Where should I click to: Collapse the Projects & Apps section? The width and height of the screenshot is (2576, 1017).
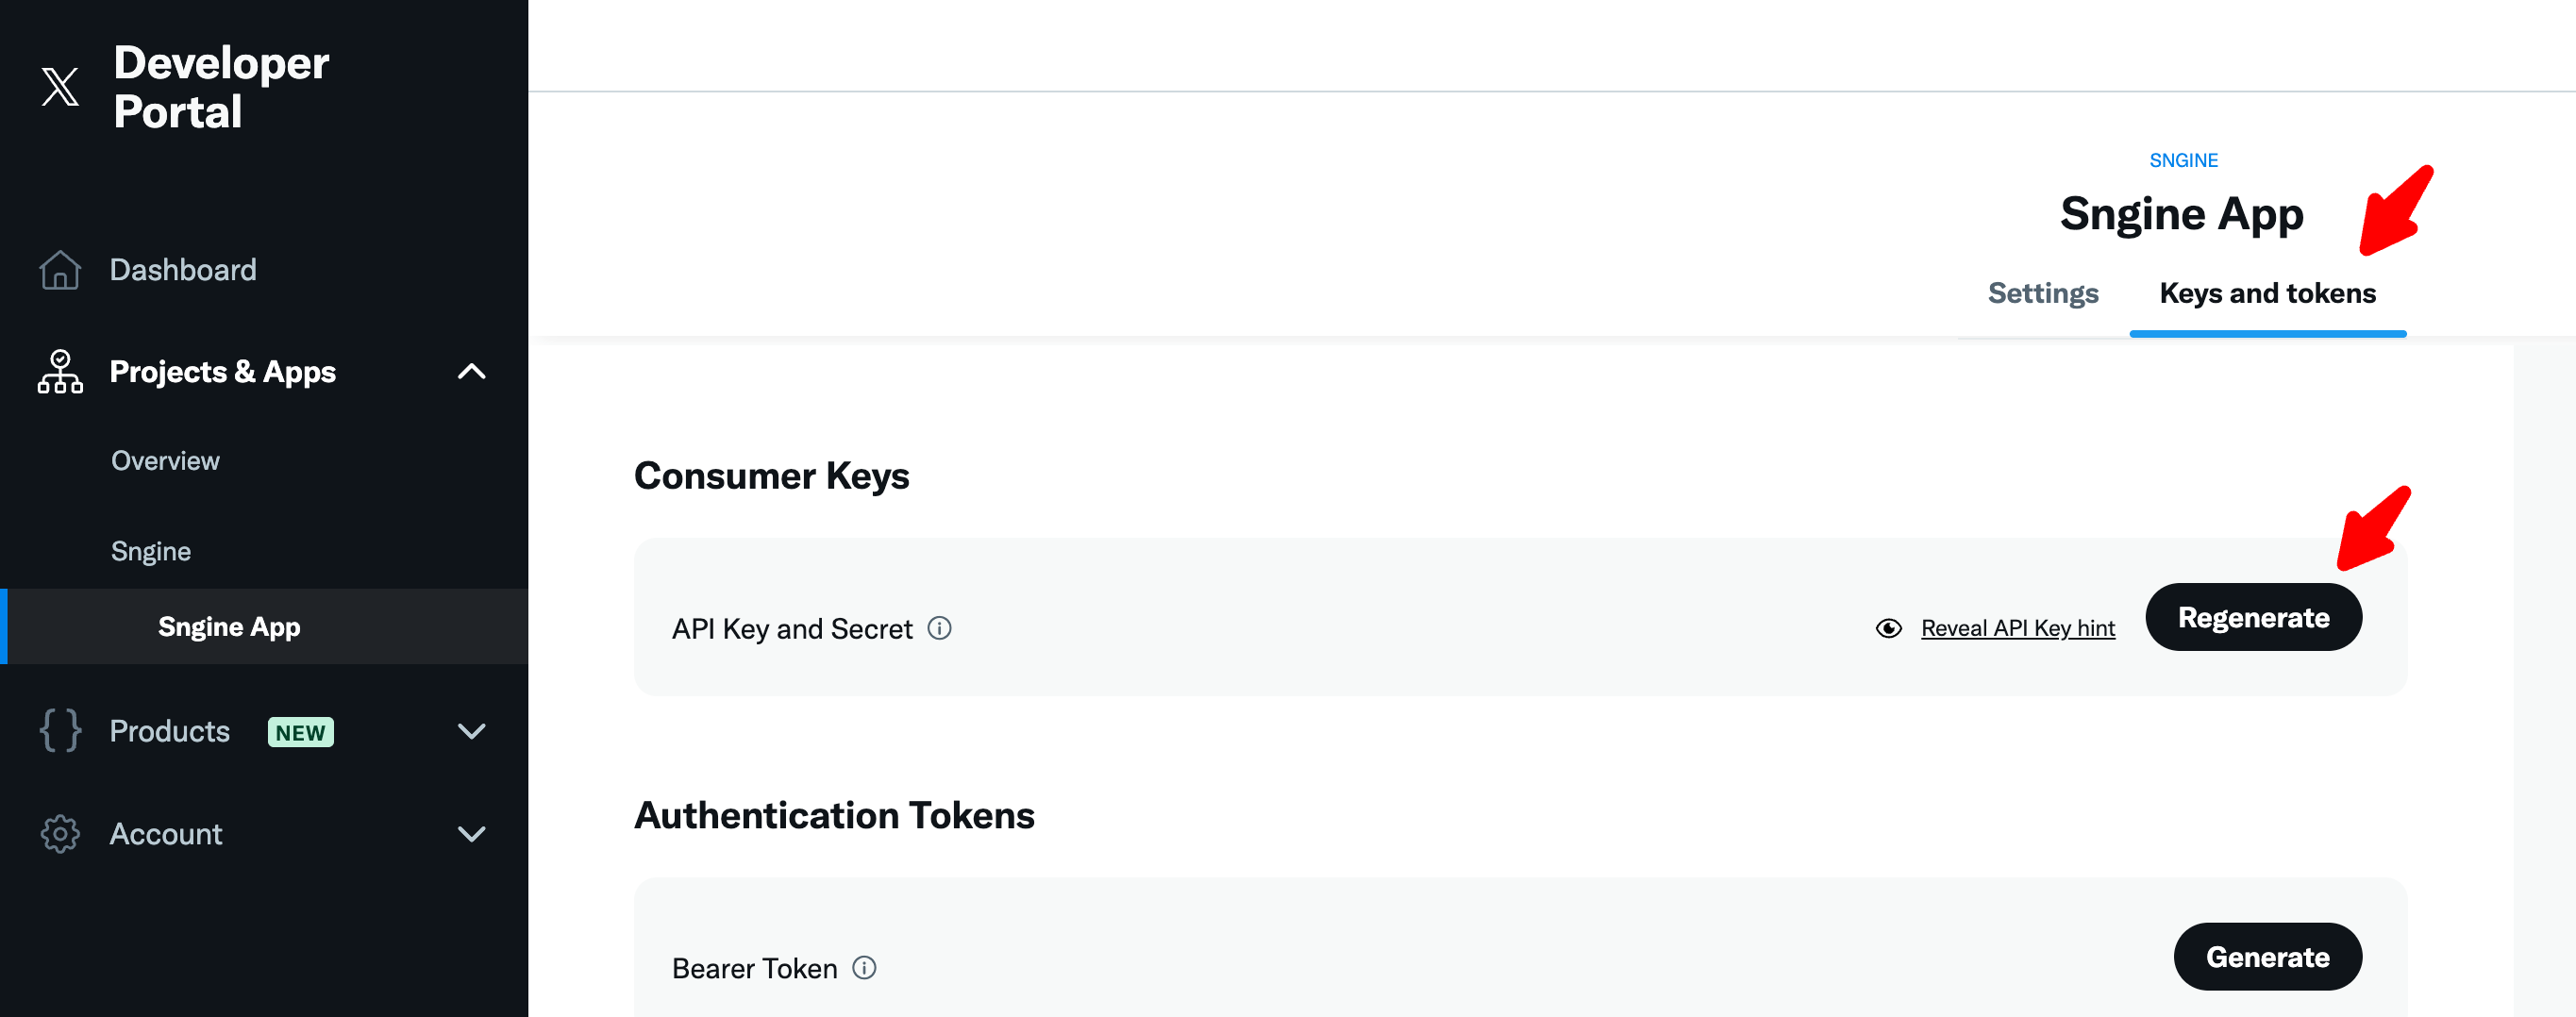click(471, 372)
